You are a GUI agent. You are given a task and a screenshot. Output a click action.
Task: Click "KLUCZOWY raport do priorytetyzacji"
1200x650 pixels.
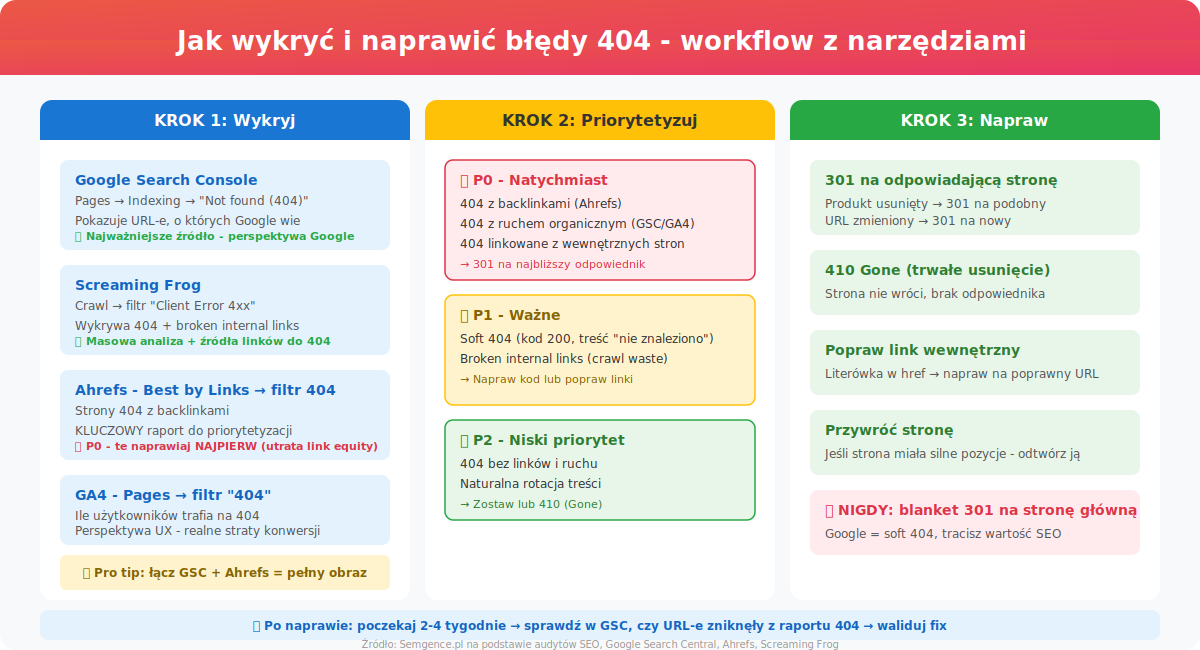click(184, 430)
